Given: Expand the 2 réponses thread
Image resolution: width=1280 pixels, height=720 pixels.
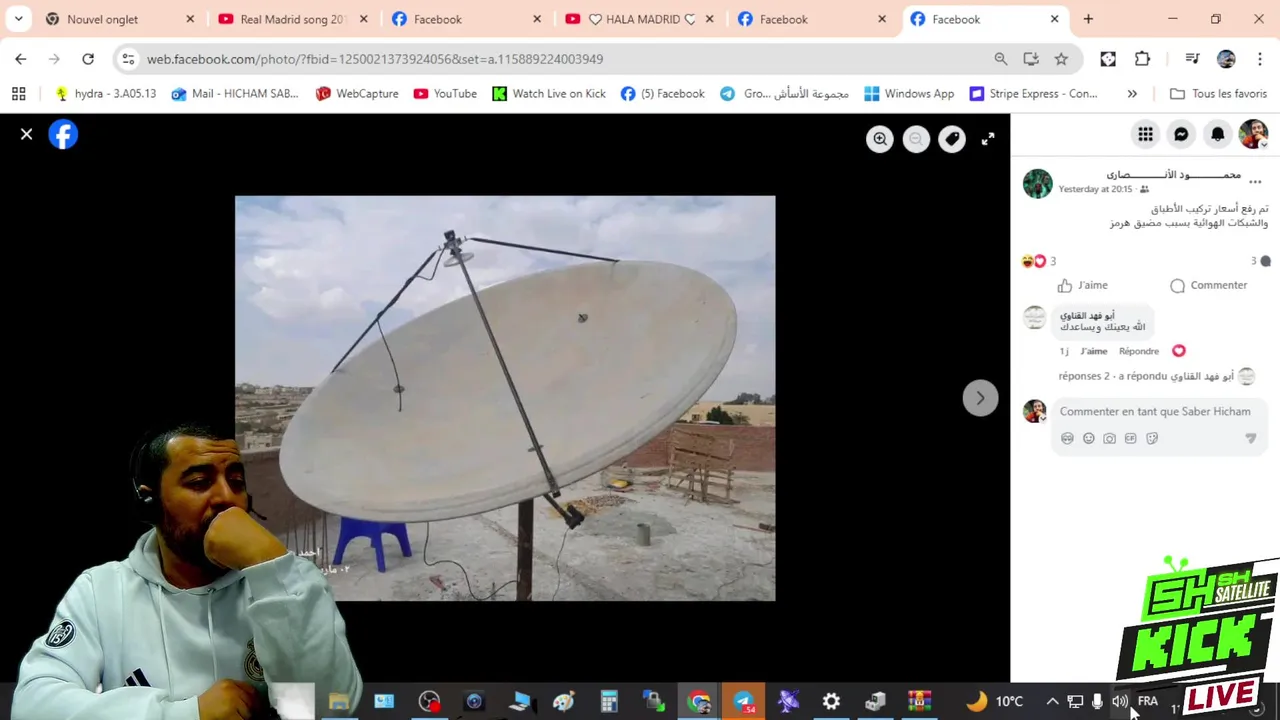Looking at the screenshot, I should [x=1146, y=376].
